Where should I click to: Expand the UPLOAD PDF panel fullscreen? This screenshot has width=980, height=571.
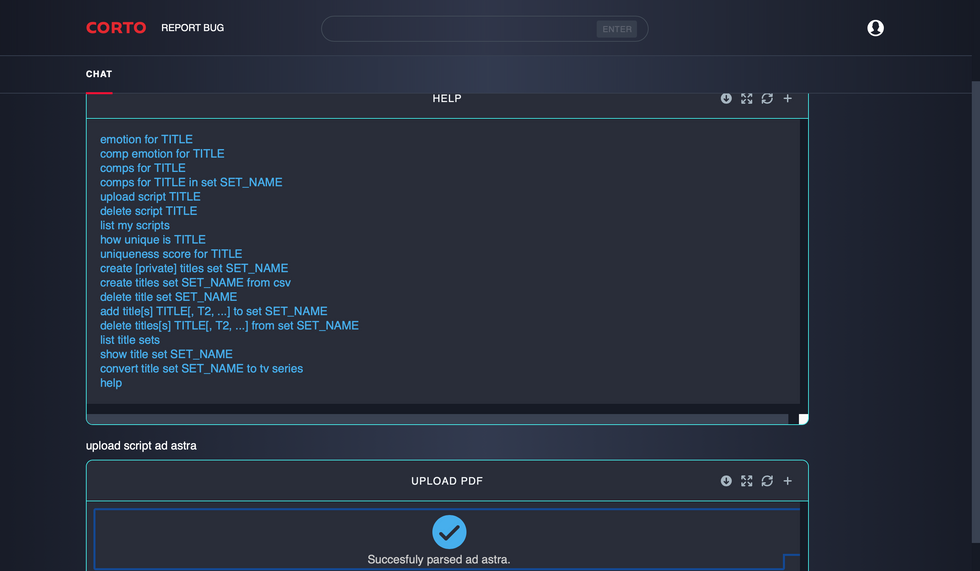746,480
